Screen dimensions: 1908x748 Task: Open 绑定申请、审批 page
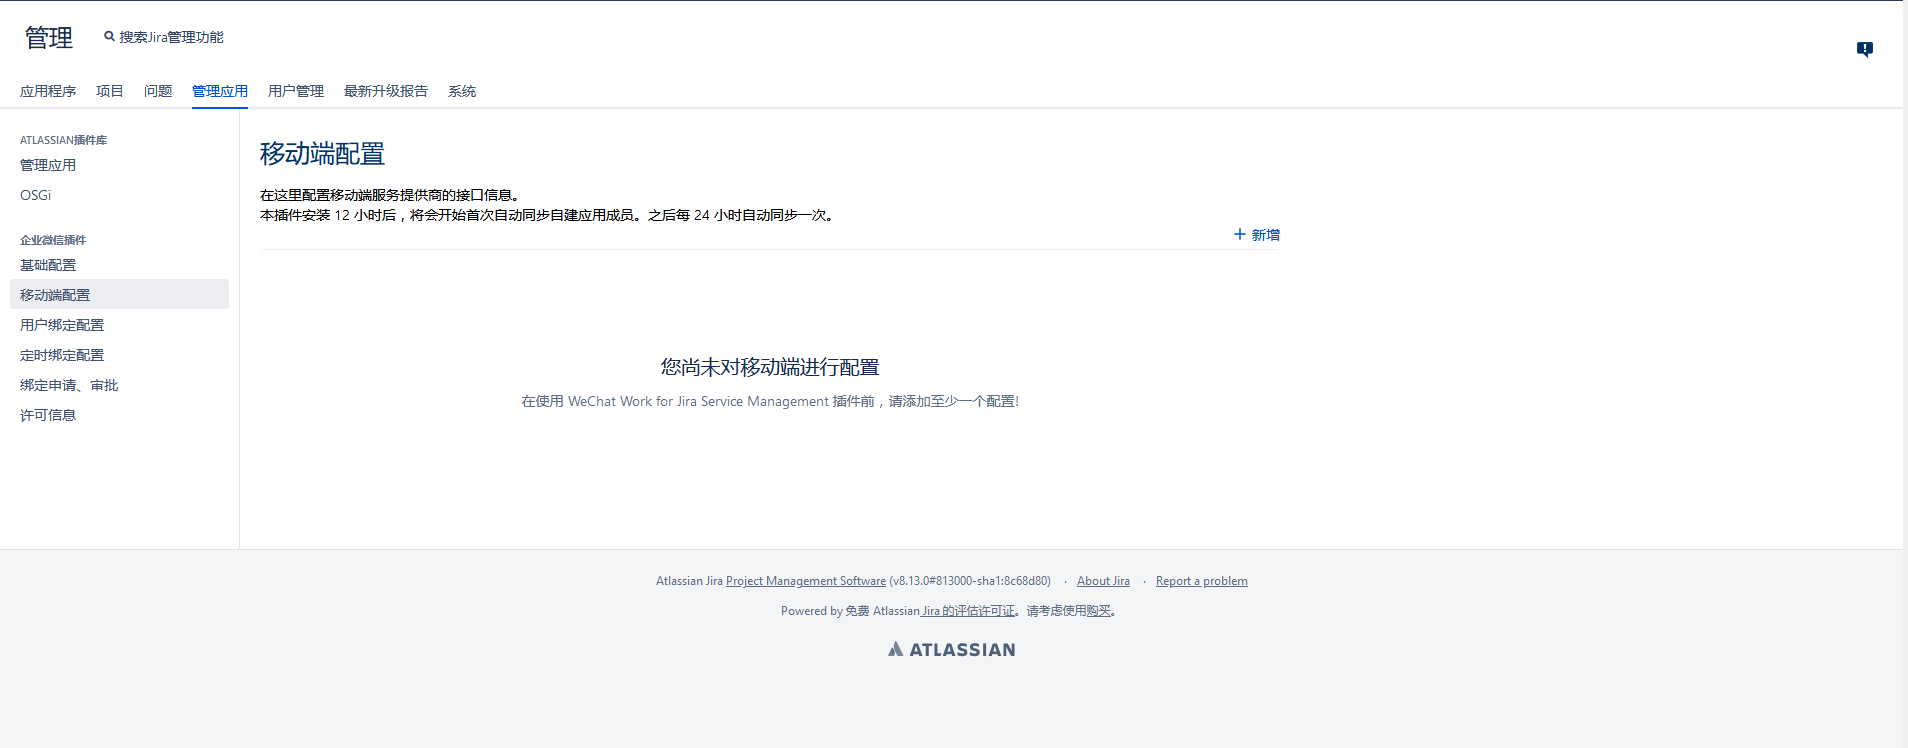[x=69, y=385]
